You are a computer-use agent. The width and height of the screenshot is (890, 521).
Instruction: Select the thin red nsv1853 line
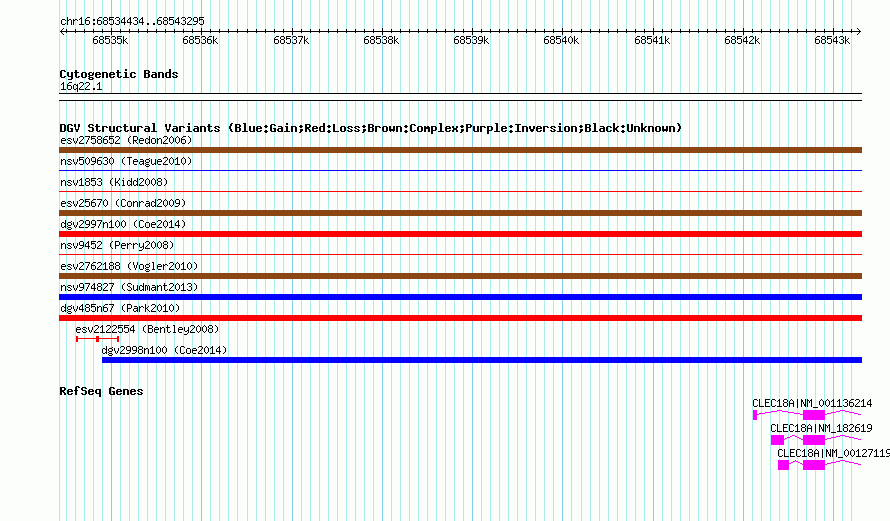point(460,191)
